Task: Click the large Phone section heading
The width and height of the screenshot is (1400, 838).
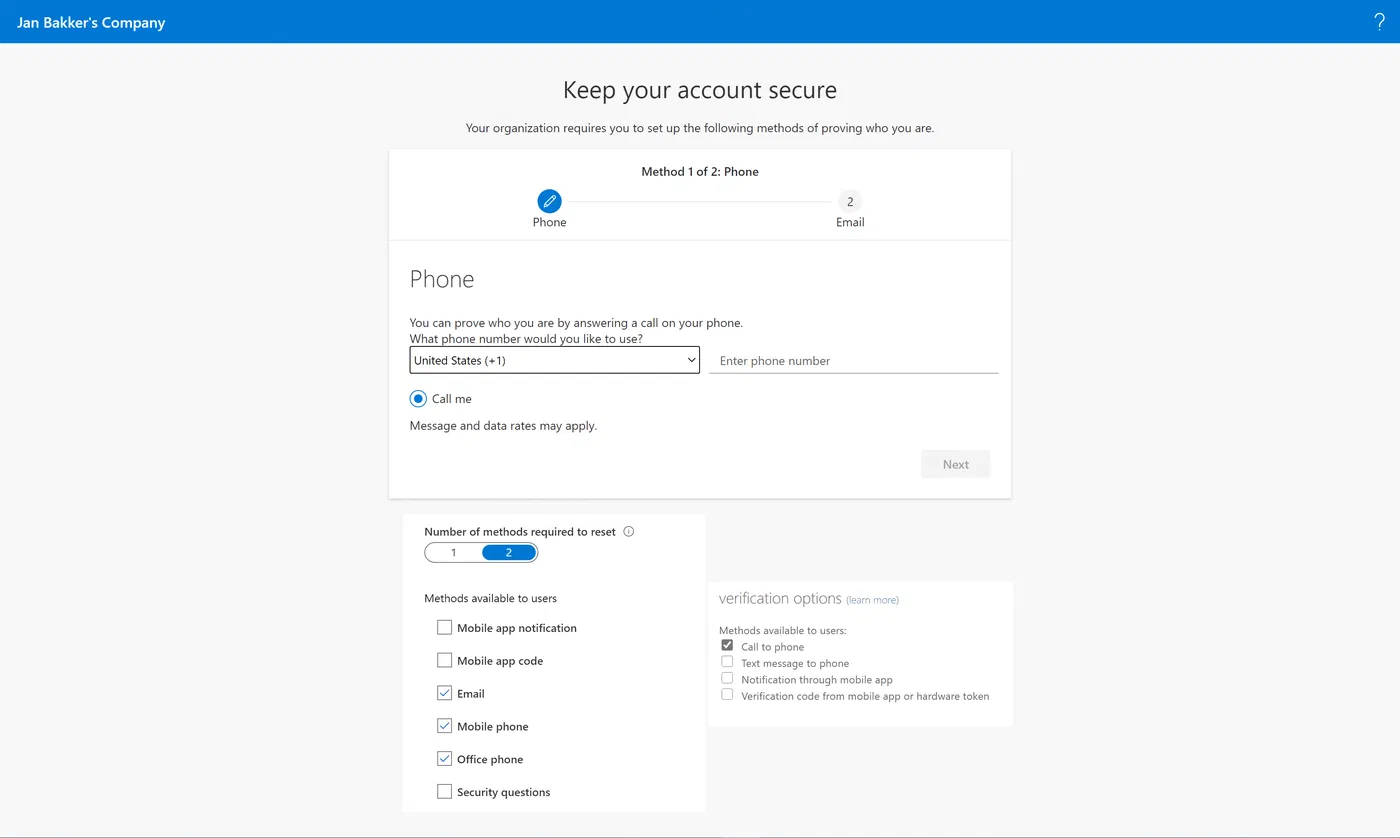Action: (442, 279)
